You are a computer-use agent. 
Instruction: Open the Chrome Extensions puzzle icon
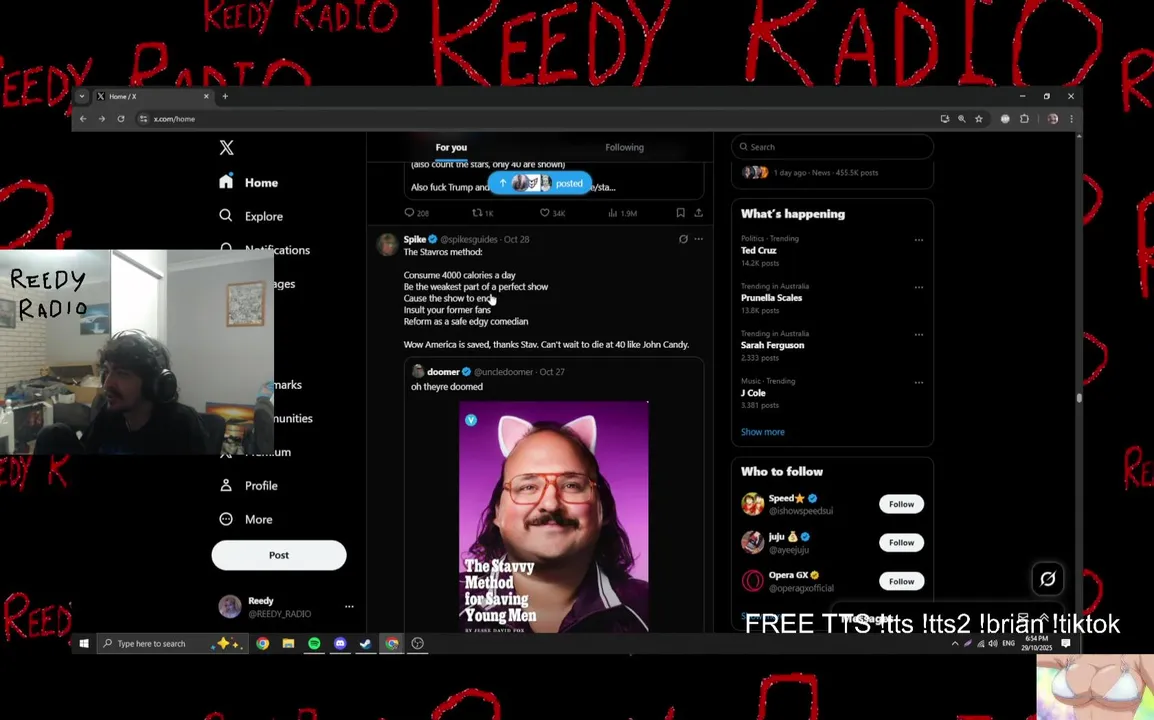coord(1024,119)
